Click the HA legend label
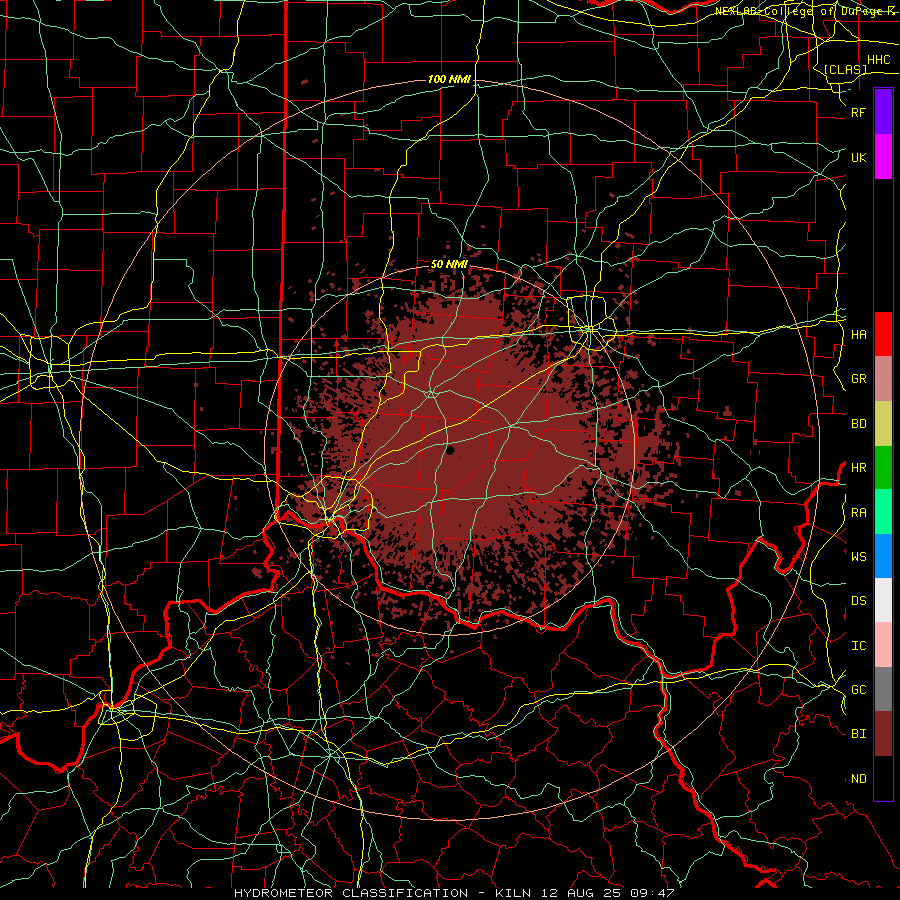This screenshot has width=900, height=900. 859,334
